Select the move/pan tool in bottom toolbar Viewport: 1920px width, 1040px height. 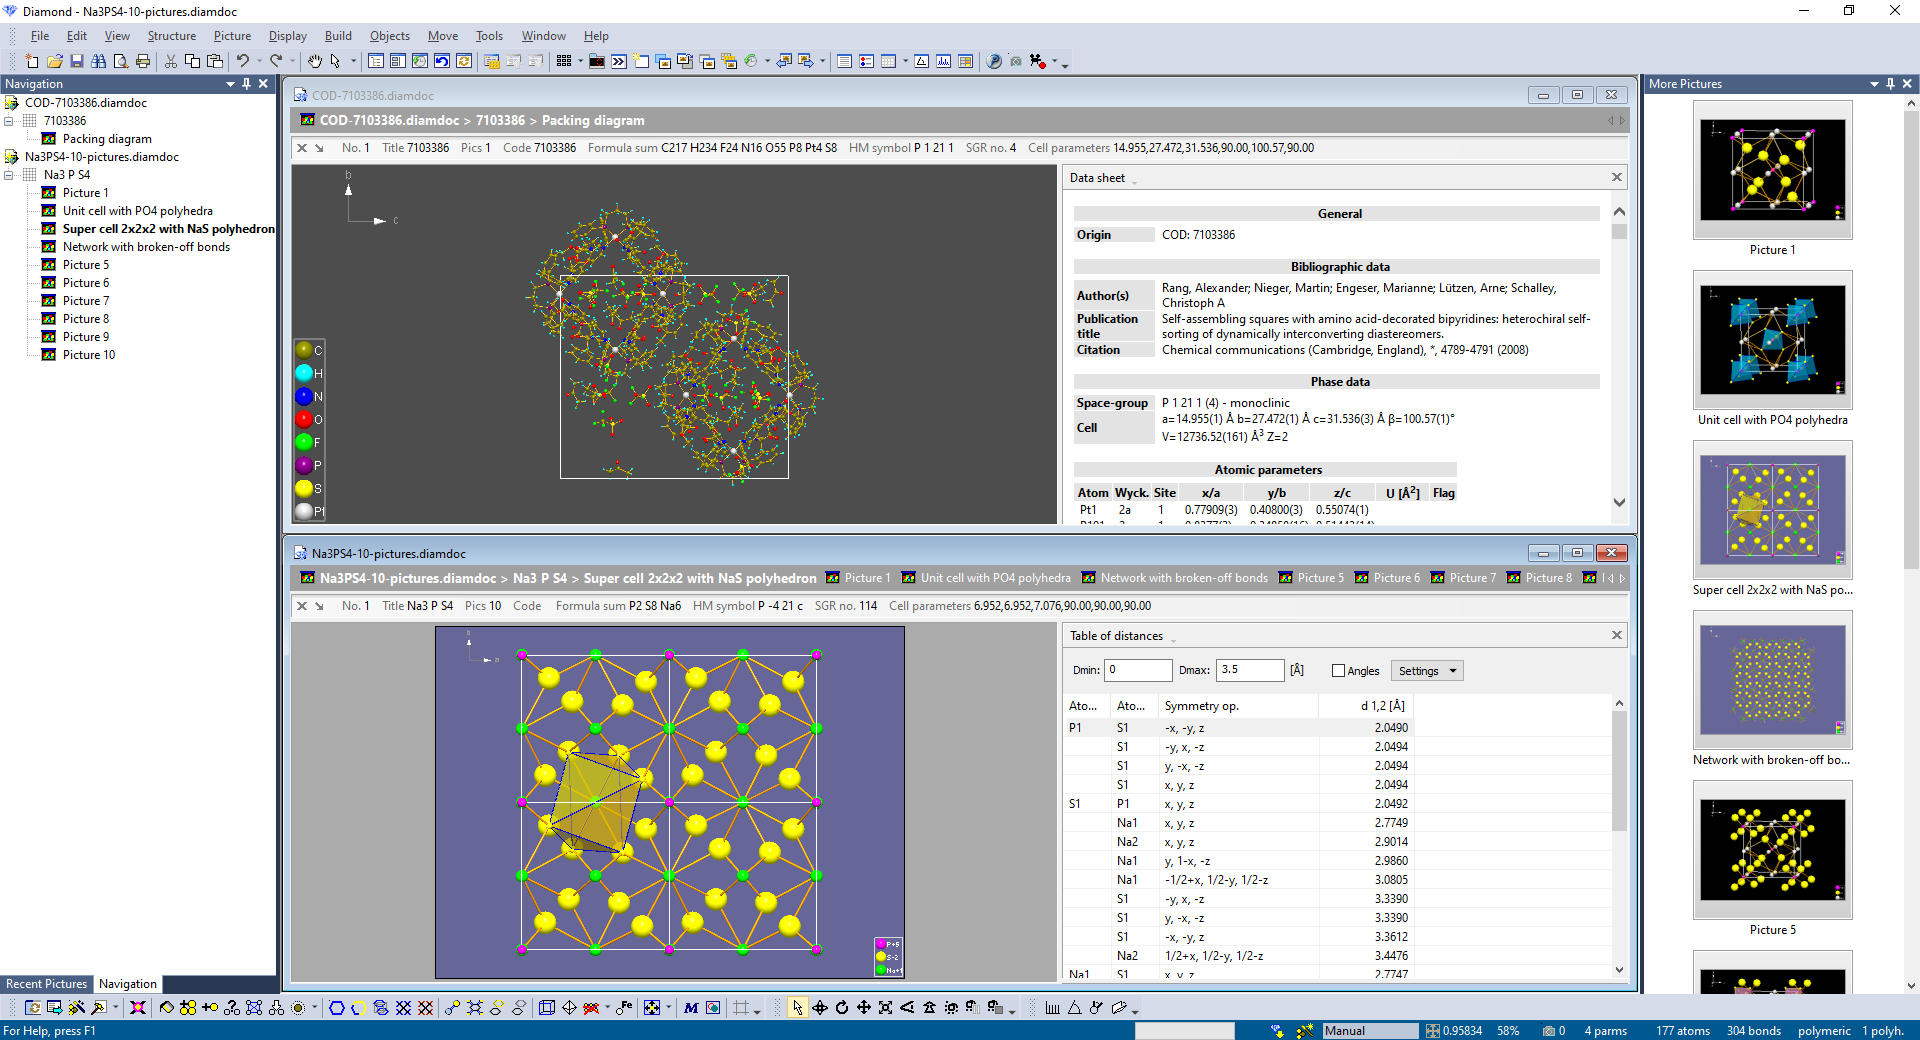tap(866, 1007)
